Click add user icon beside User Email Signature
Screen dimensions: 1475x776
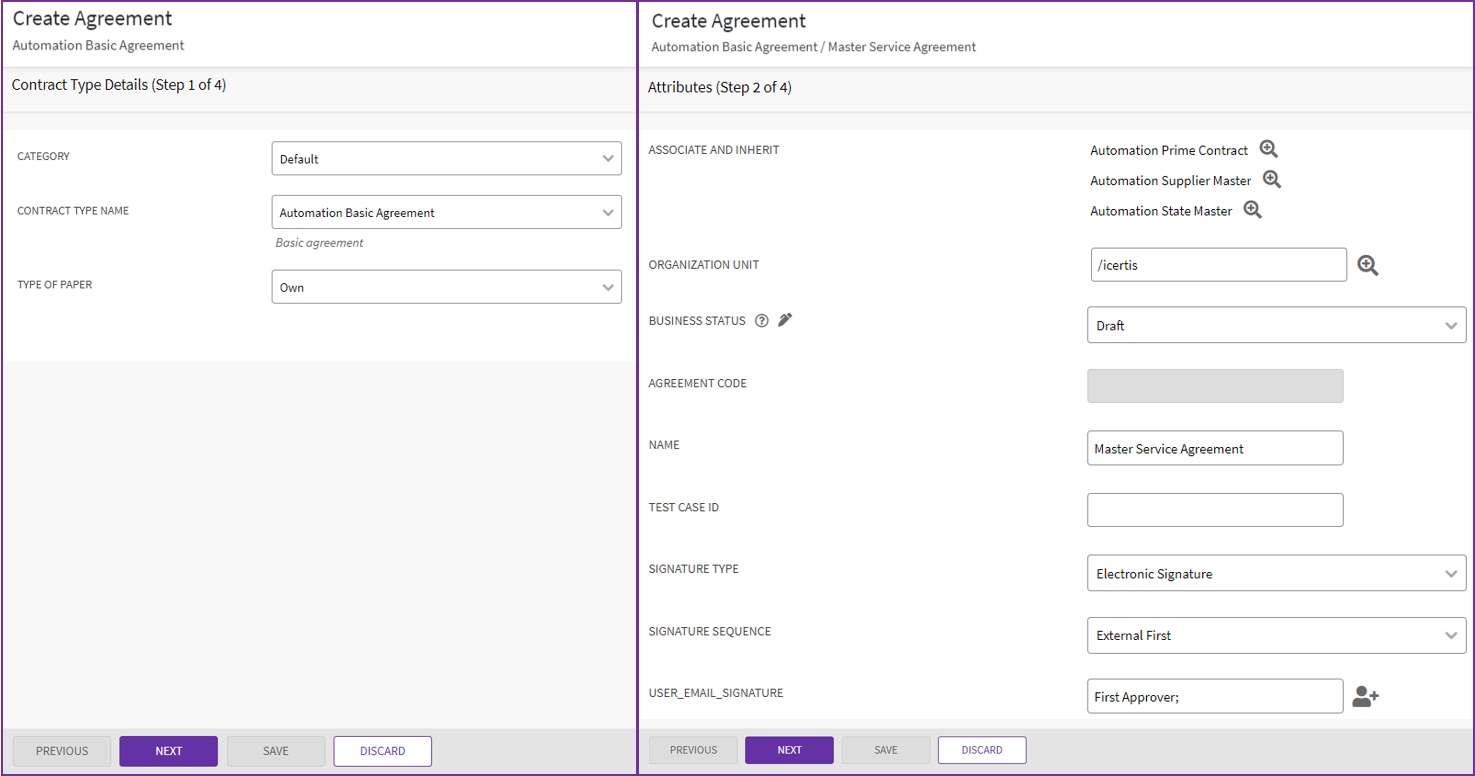click(1365, 697)
